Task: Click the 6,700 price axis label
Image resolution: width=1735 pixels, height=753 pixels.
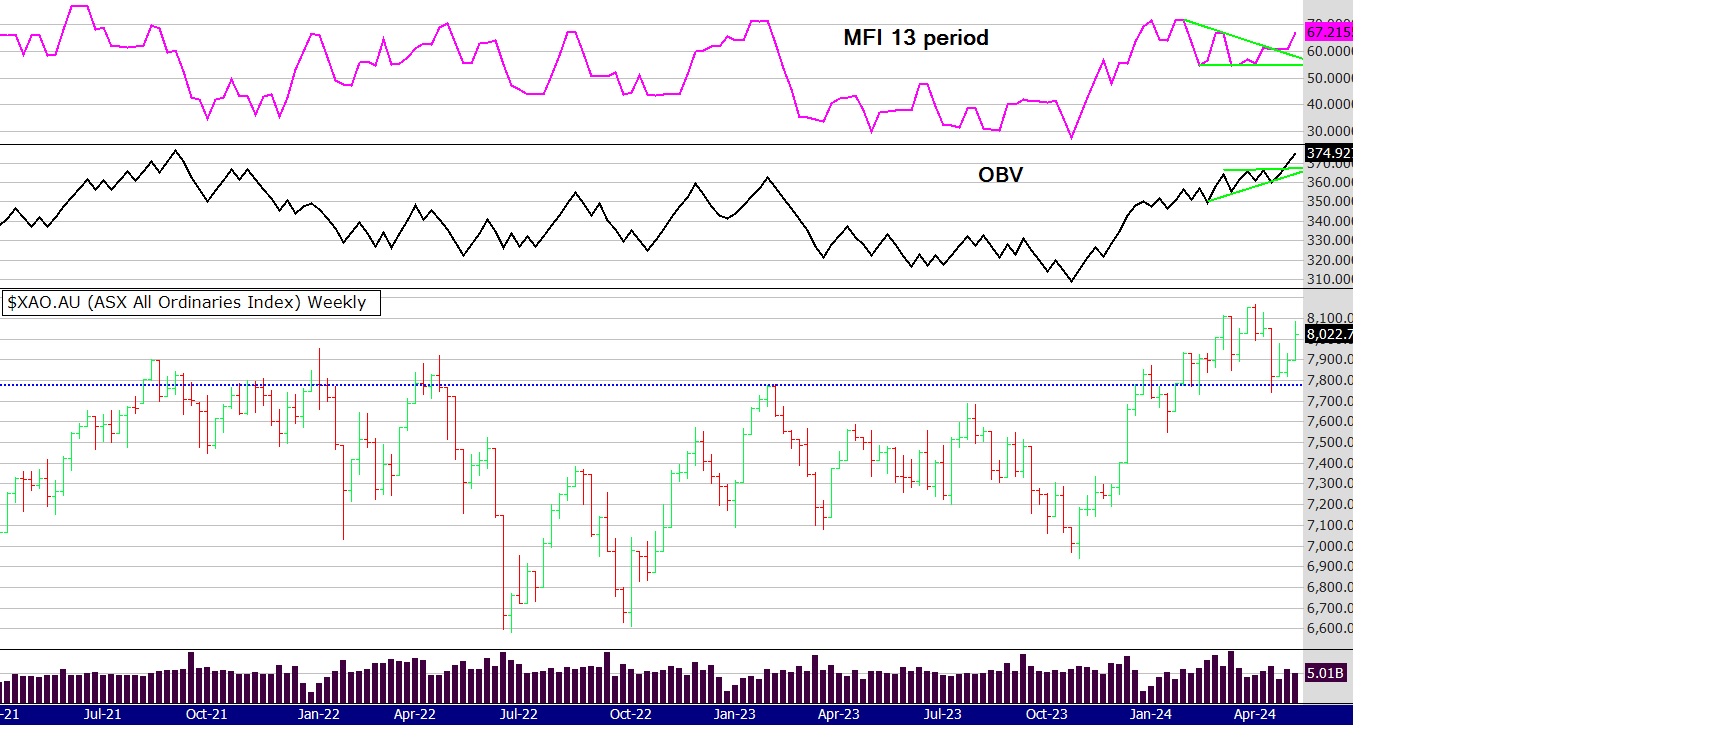Action: [x=1330, y=608]
